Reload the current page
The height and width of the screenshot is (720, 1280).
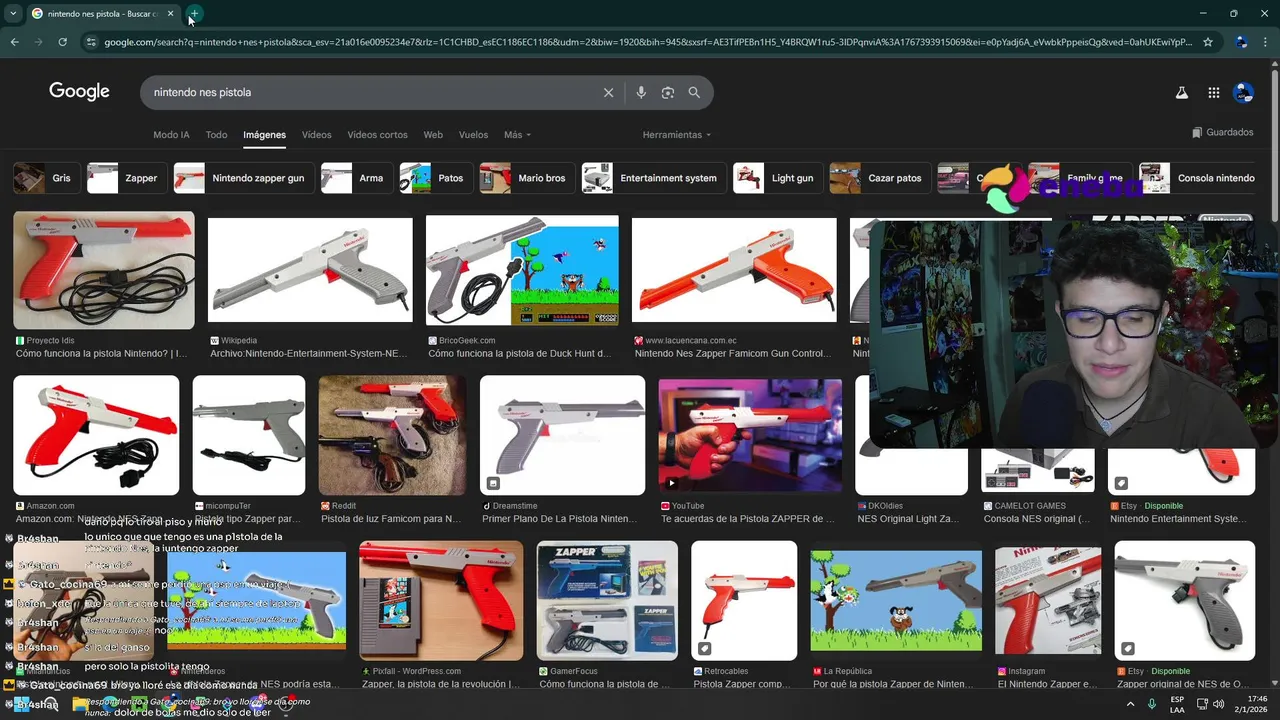(x=62, y=42)
